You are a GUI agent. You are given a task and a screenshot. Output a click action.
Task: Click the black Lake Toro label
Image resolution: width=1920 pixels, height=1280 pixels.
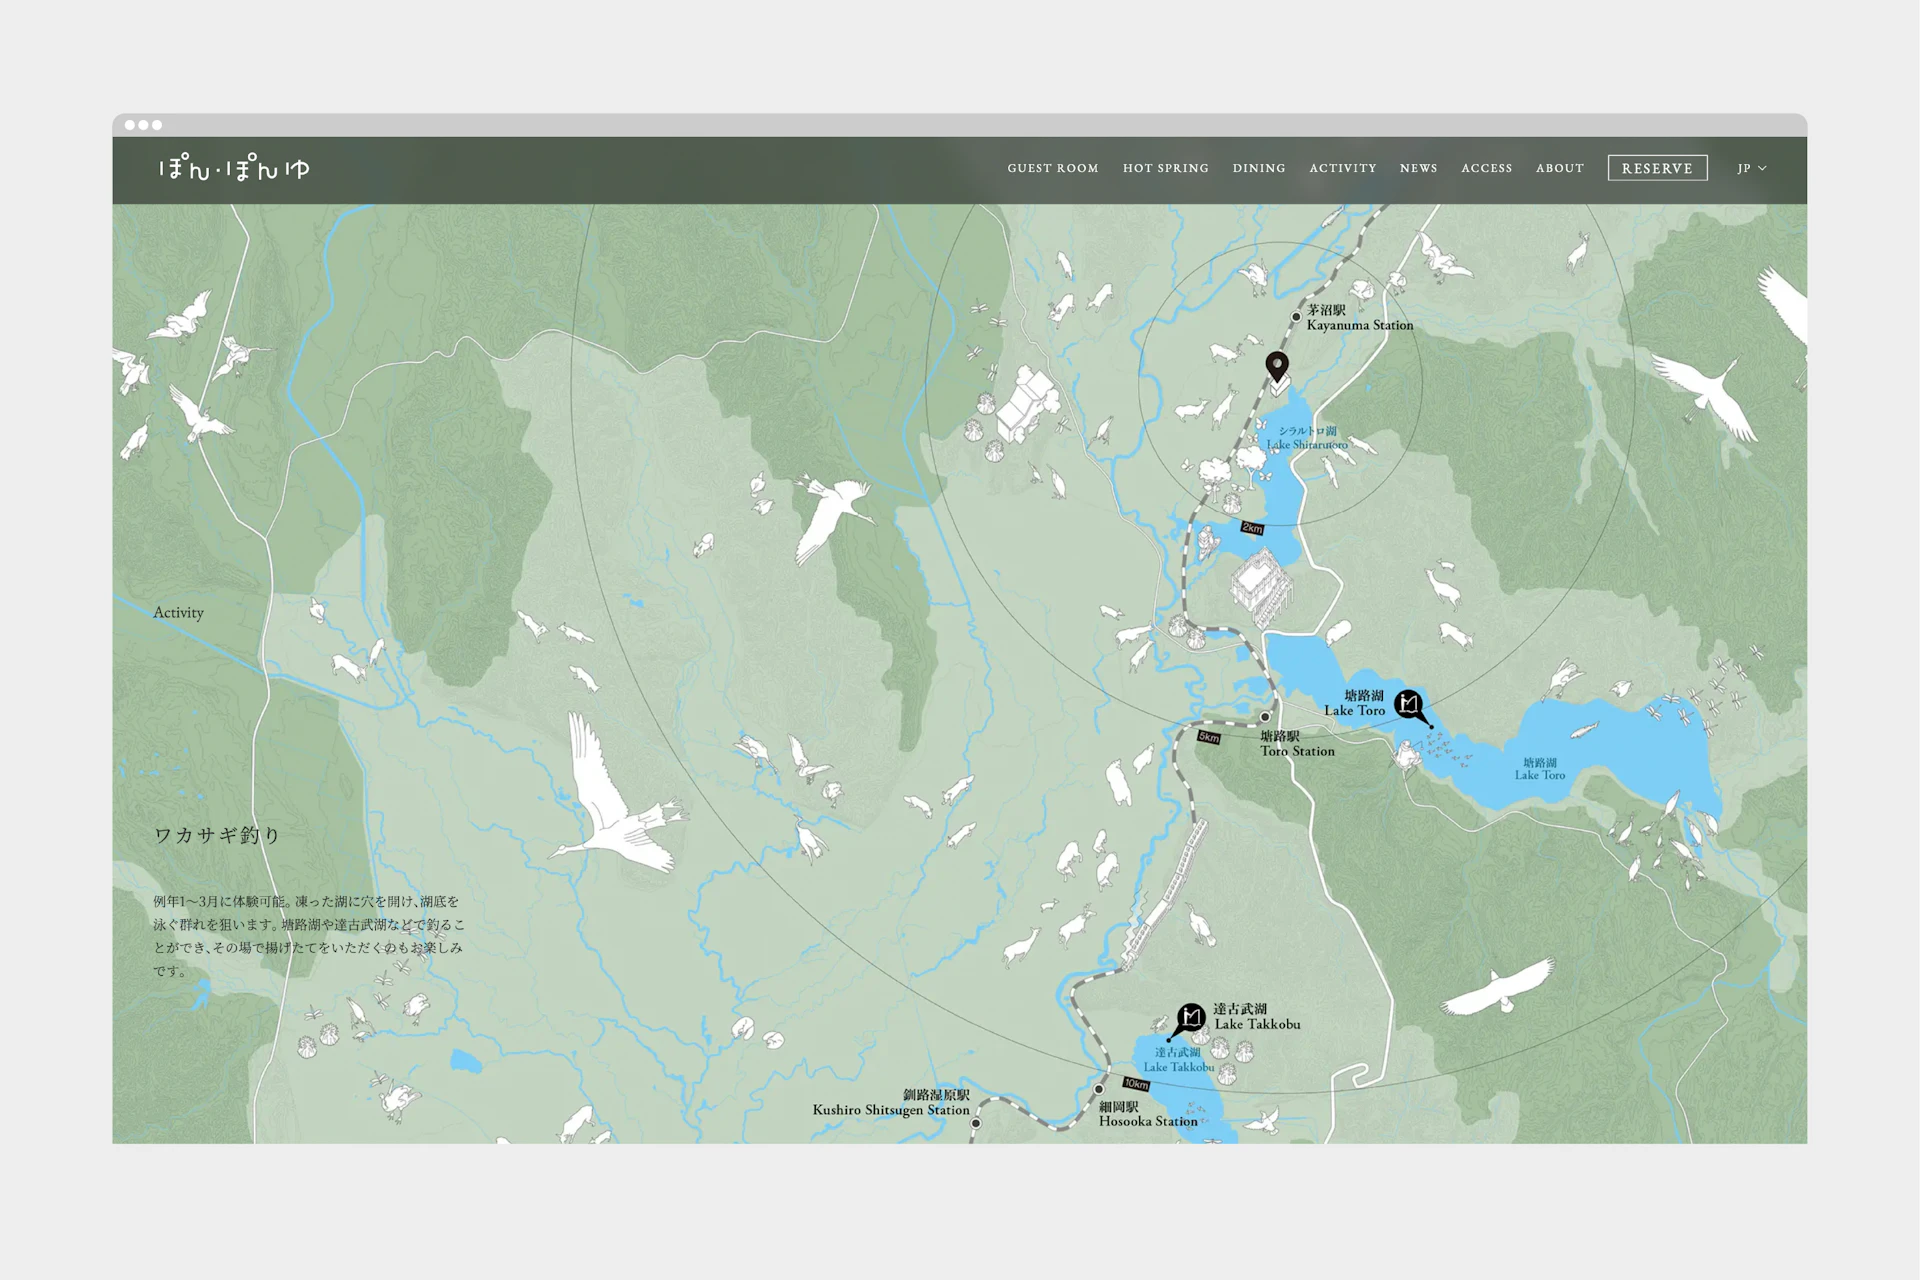point(1355,703)
